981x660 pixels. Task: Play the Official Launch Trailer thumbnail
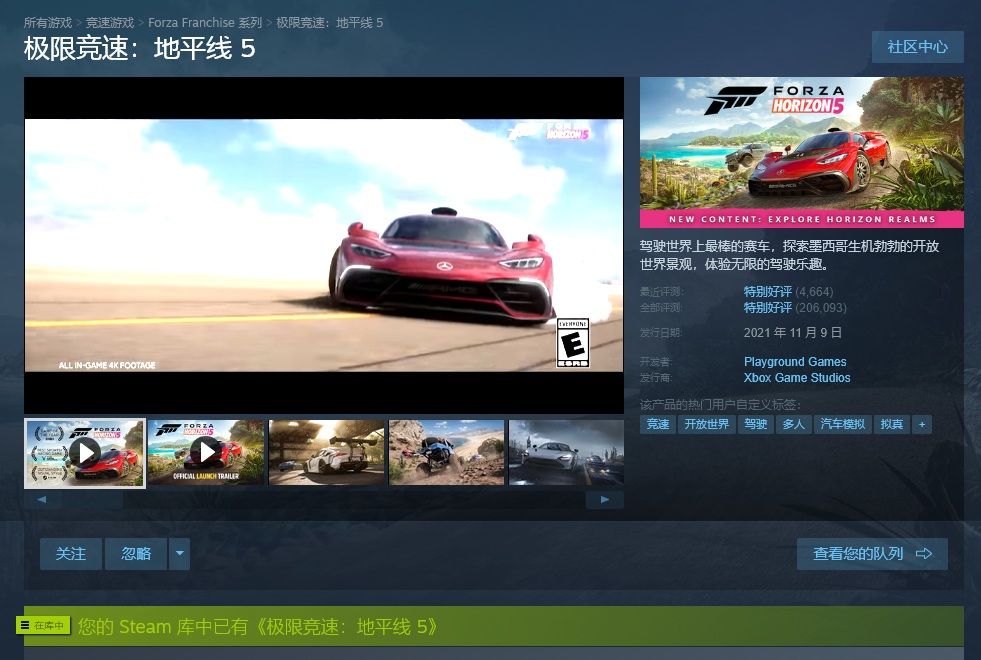click(x=206, y=452)
